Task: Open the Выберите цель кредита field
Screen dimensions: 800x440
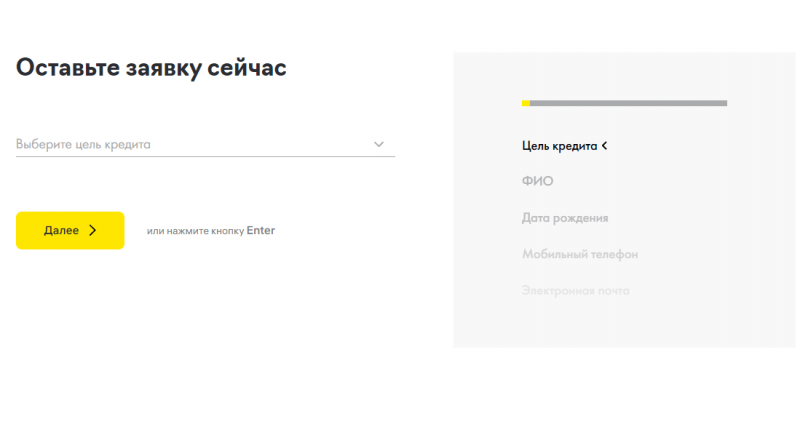Action: (190, 144)
